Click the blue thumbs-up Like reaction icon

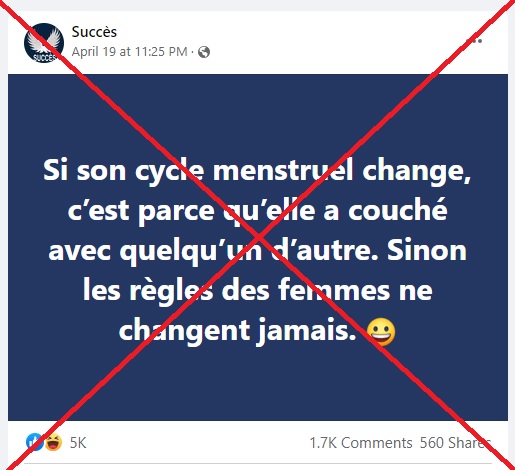pyautogui.click(x=34, y=442)
